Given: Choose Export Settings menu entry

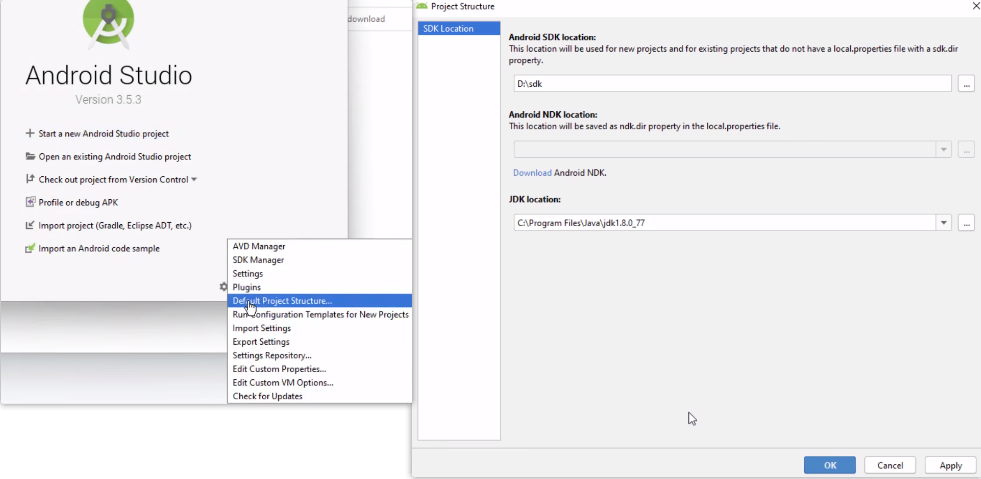Looking at the screenshot, I should click(x=320, y=342).
